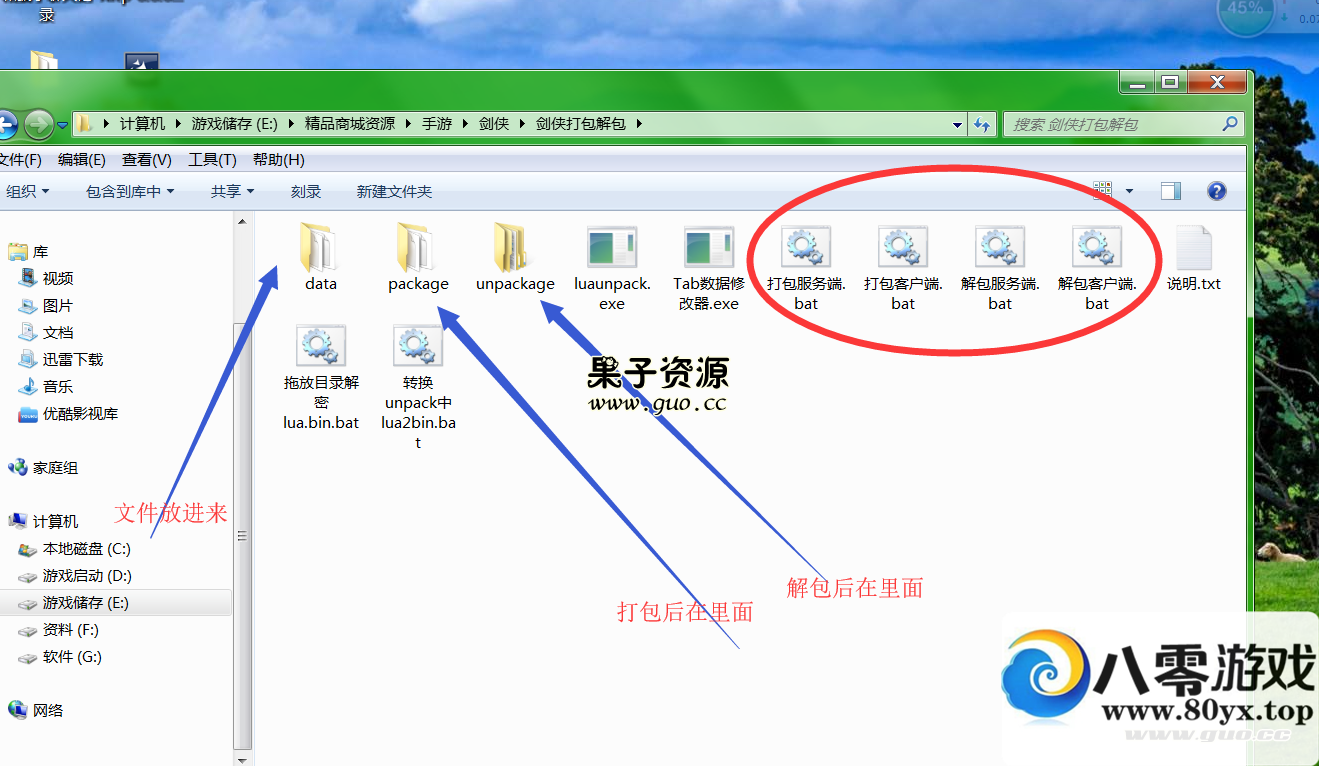Image resolution: width=1319 pixels, height=766 pixels.
Task: Open the 共享 dropdown menu
Action: click(232, 191)
